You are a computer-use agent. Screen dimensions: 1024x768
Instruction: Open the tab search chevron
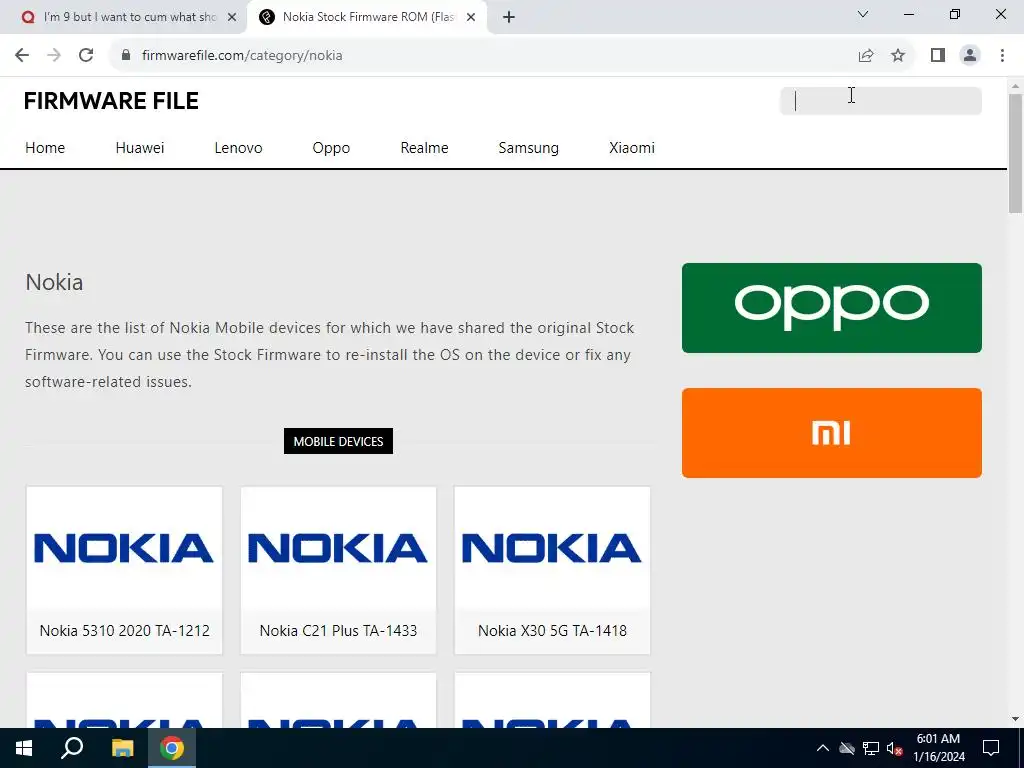863,14
